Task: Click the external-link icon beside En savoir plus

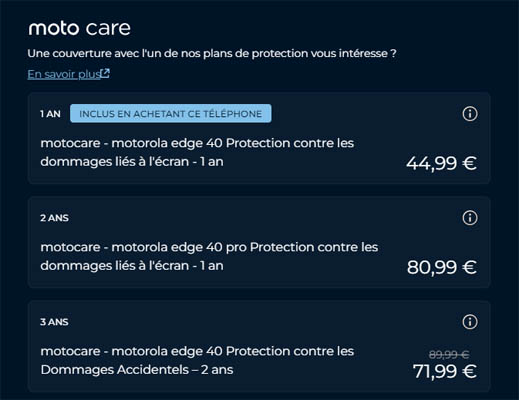Action: pyautogui.click(x=105, y=73)
